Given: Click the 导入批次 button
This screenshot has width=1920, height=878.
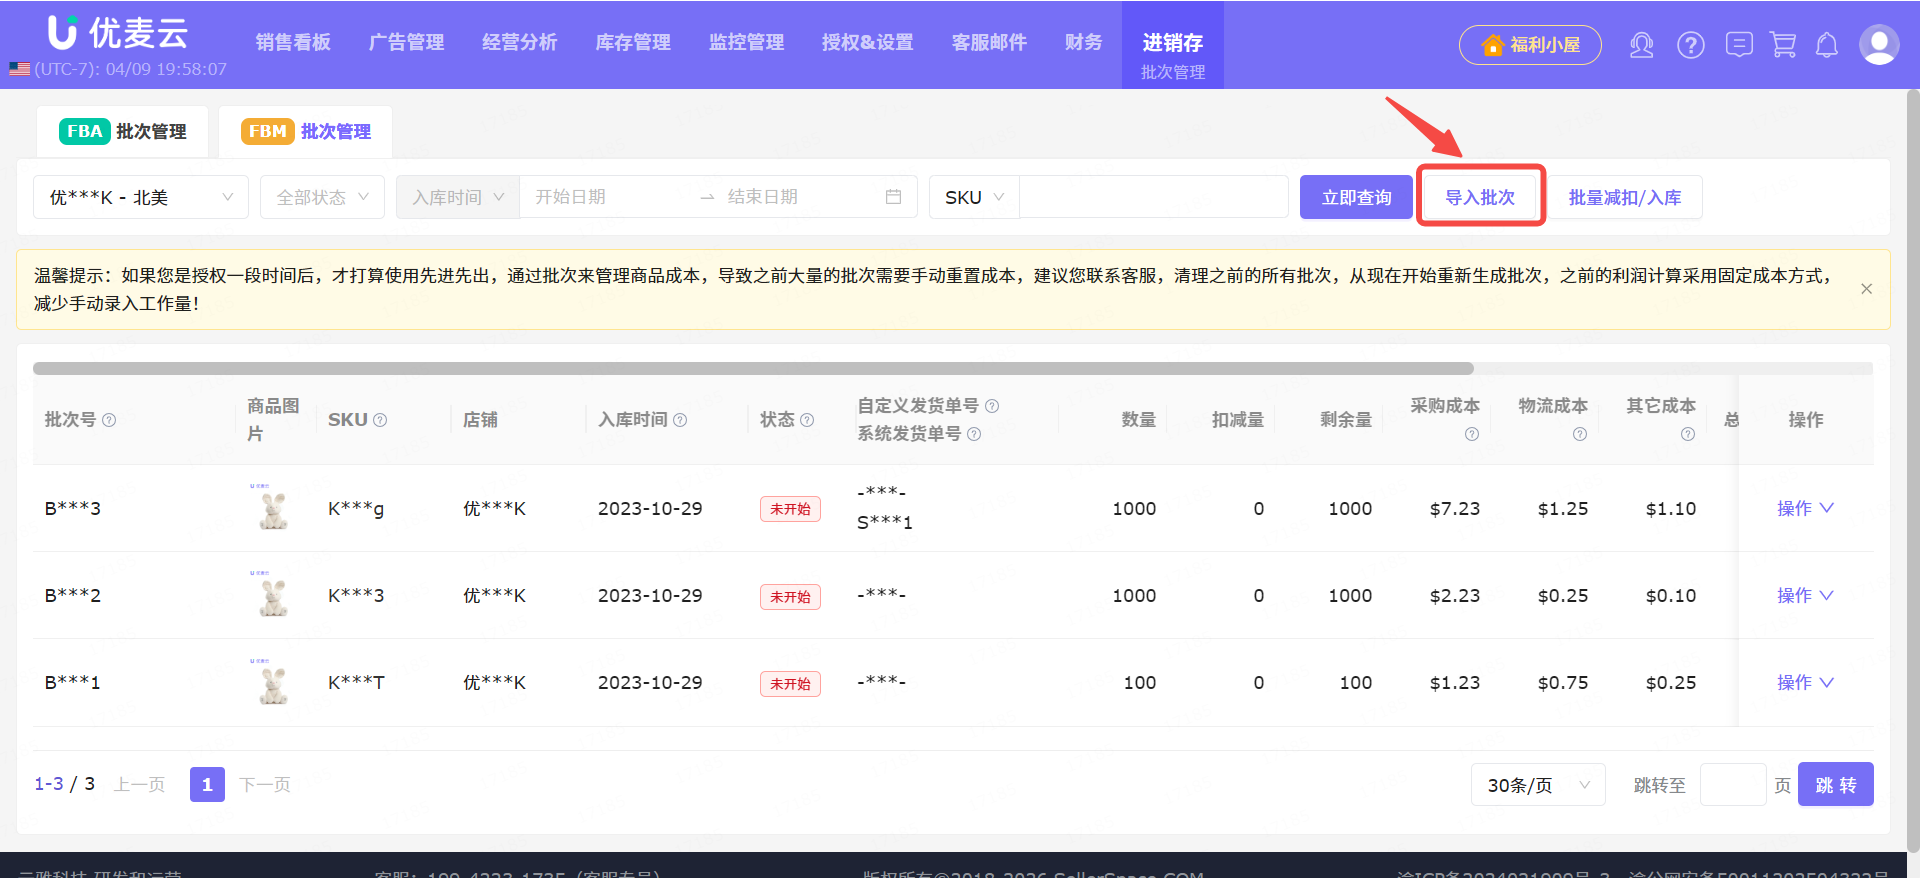Looking at the screenshot, I should [1480, 197].
